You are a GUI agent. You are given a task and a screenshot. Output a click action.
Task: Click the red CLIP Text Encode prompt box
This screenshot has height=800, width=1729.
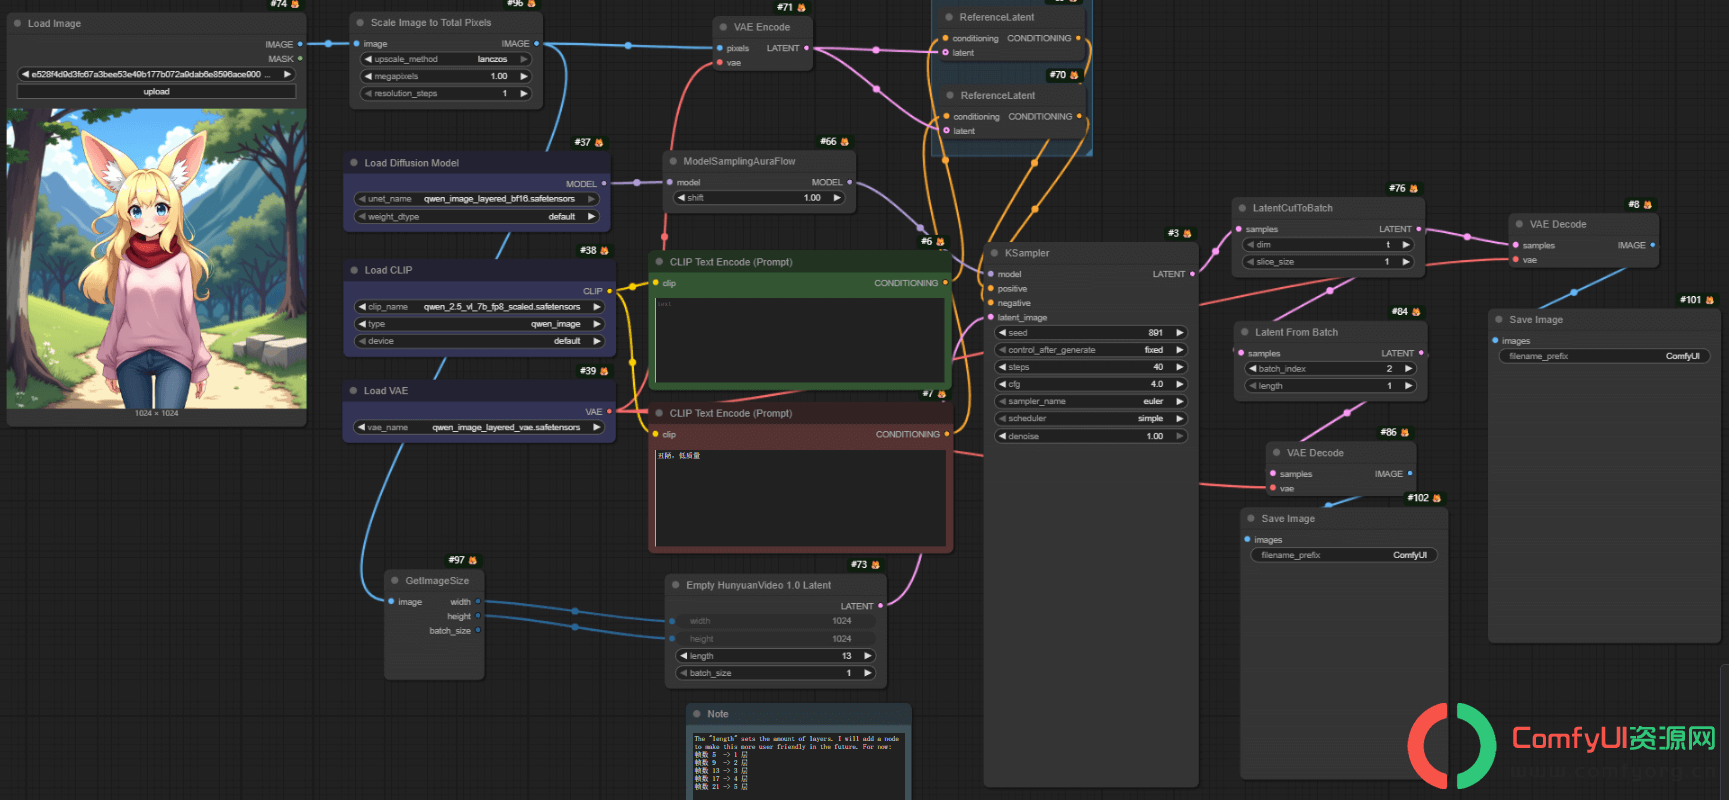pos(800,497)
